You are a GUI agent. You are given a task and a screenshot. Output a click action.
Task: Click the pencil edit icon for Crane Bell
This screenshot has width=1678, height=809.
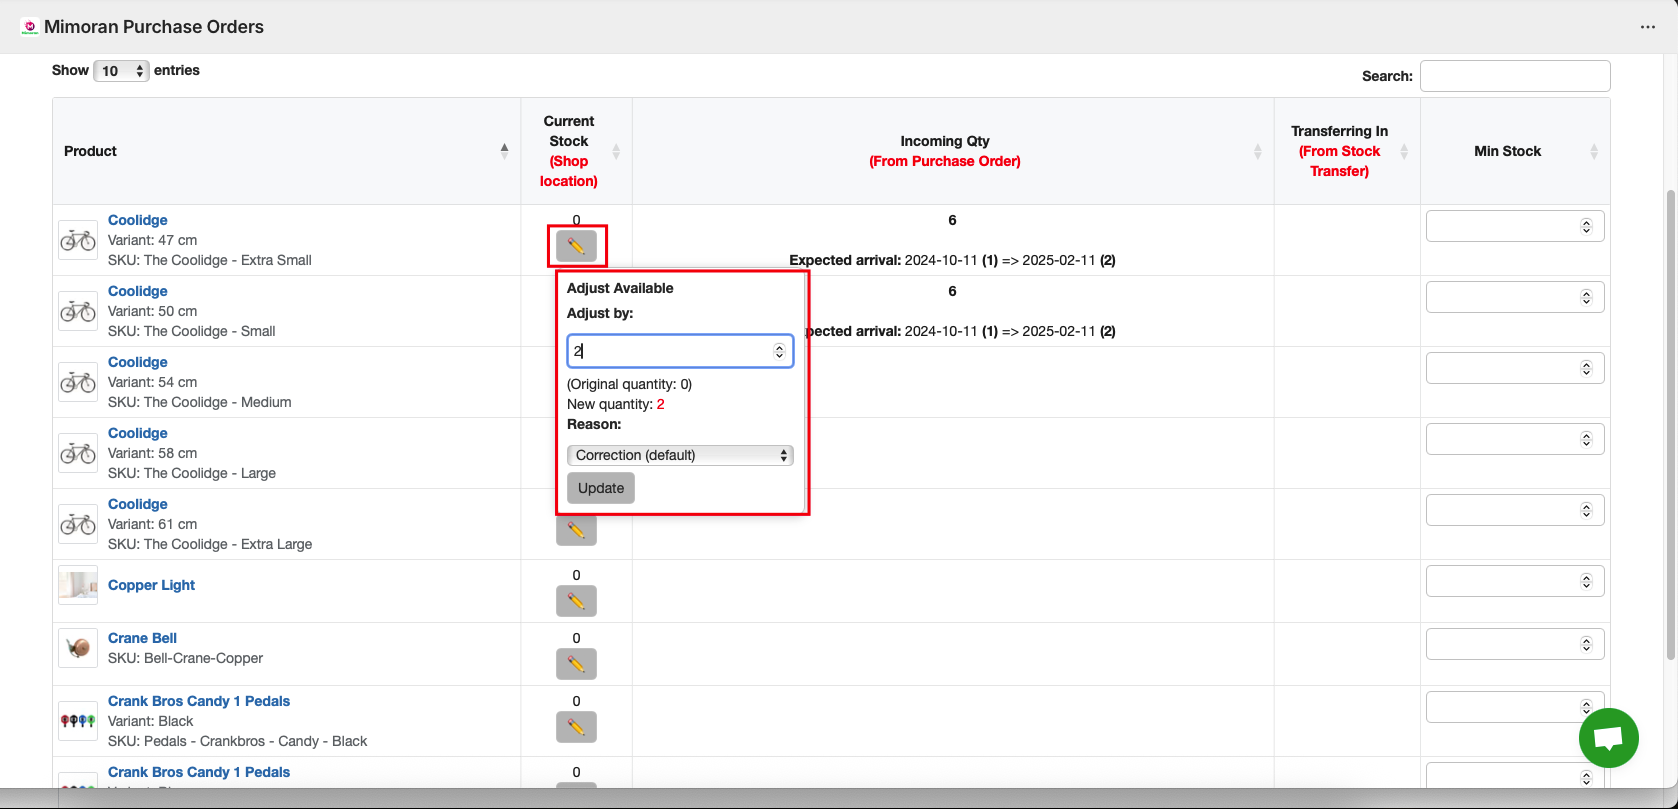576,664
